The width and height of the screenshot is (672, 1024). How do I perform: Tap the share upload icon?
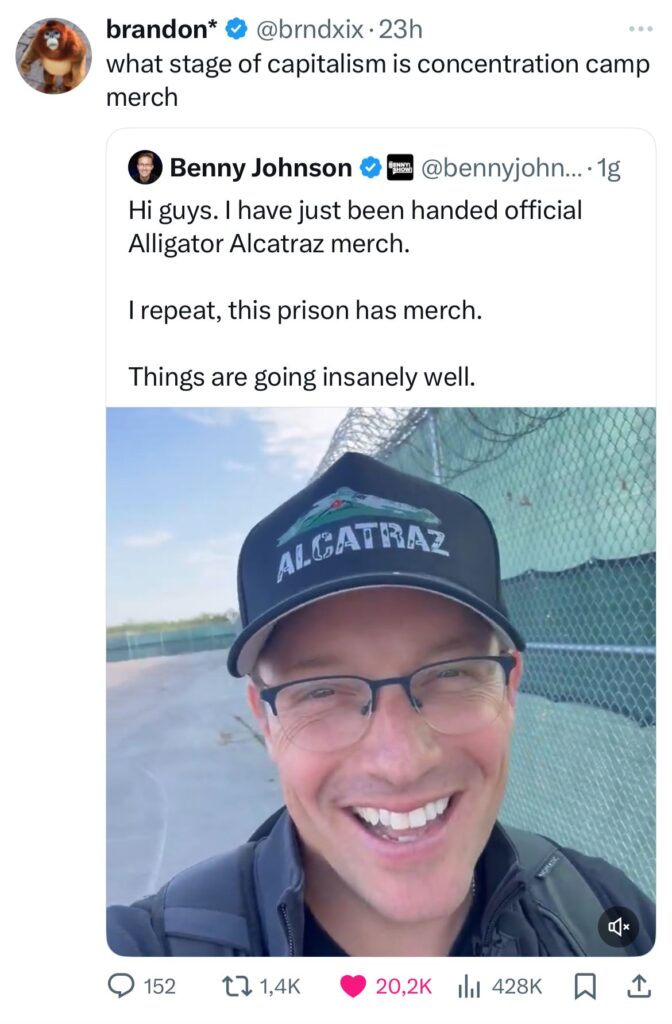point(638,986)
